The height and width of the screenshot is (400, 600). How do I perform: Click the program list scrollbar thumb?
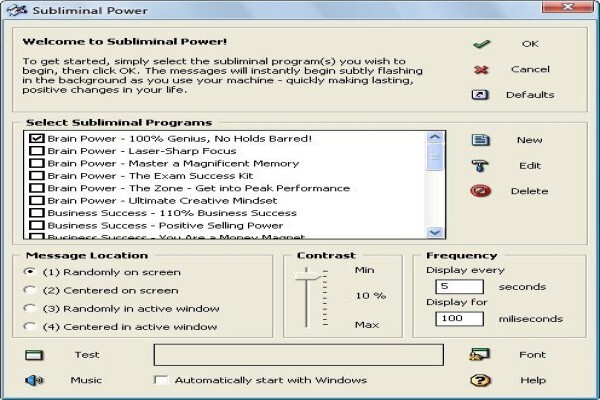[x=435, y=157]
